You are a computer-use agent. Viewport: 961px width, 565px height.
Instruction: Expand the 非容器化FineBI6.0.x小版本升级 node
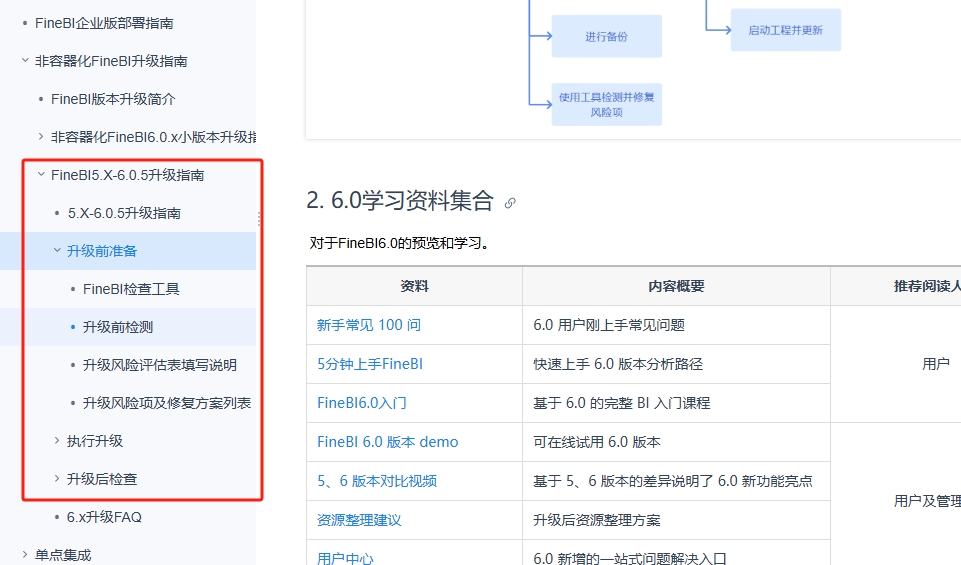point(41,136)
